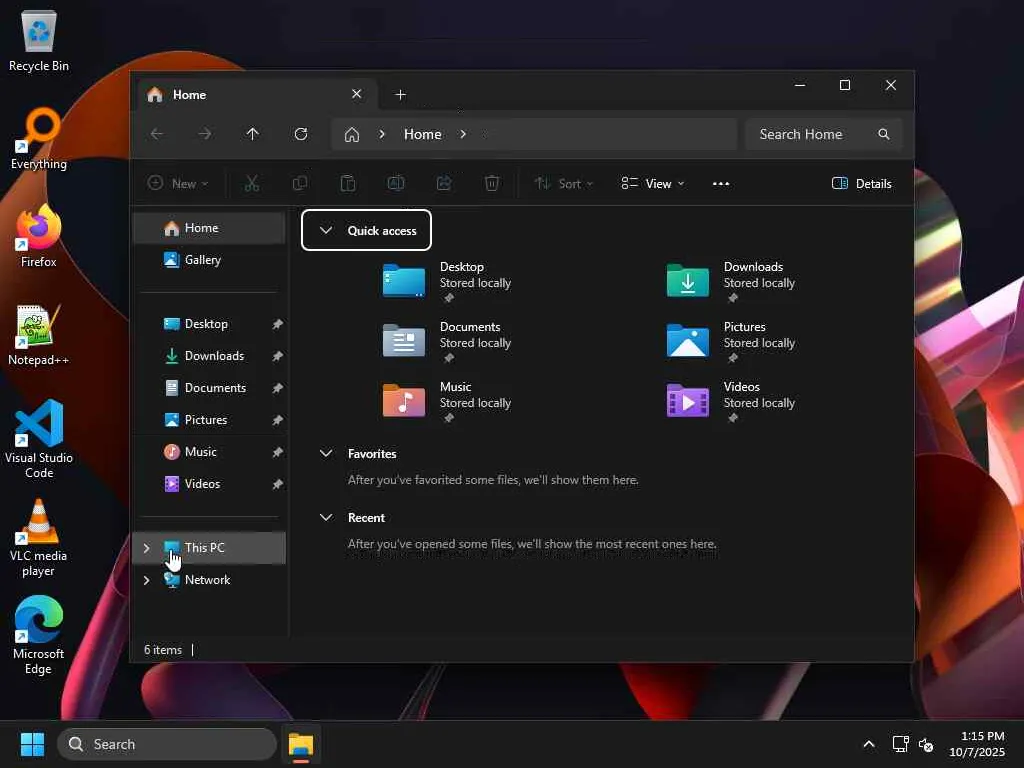Unpin Desktop using its sidebar pin
The width and height of the screenshot is (1024, 768).
pos(278,324)
